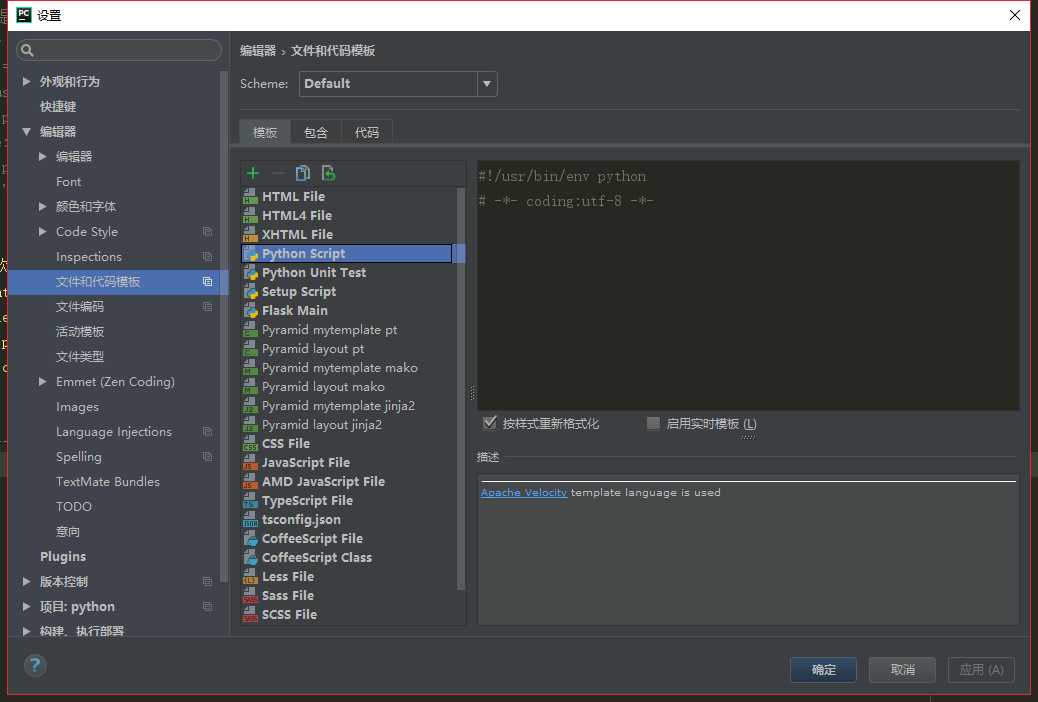This screenshot has width=1038, height=702.
Task: Click the copy template icon
Action: (x=303, y=174)
